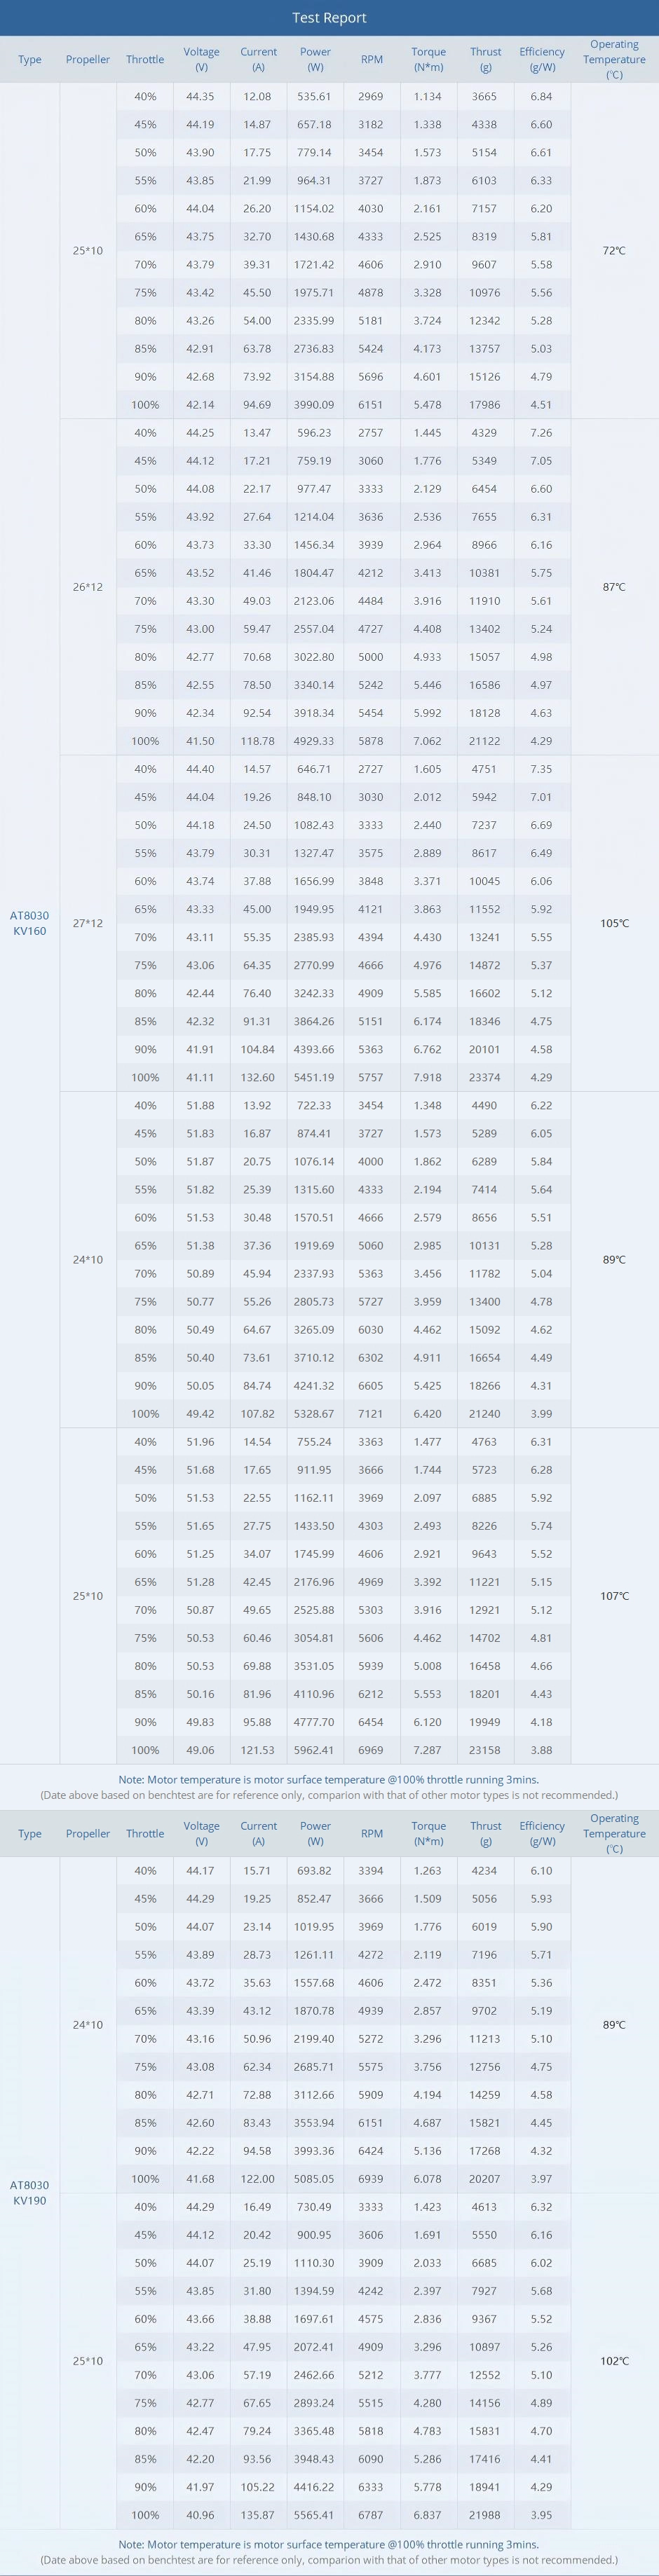Click the 7.35 efficiency value
Screen dimensions: 659x2576
pyautogui.click(x=542, y=769)
